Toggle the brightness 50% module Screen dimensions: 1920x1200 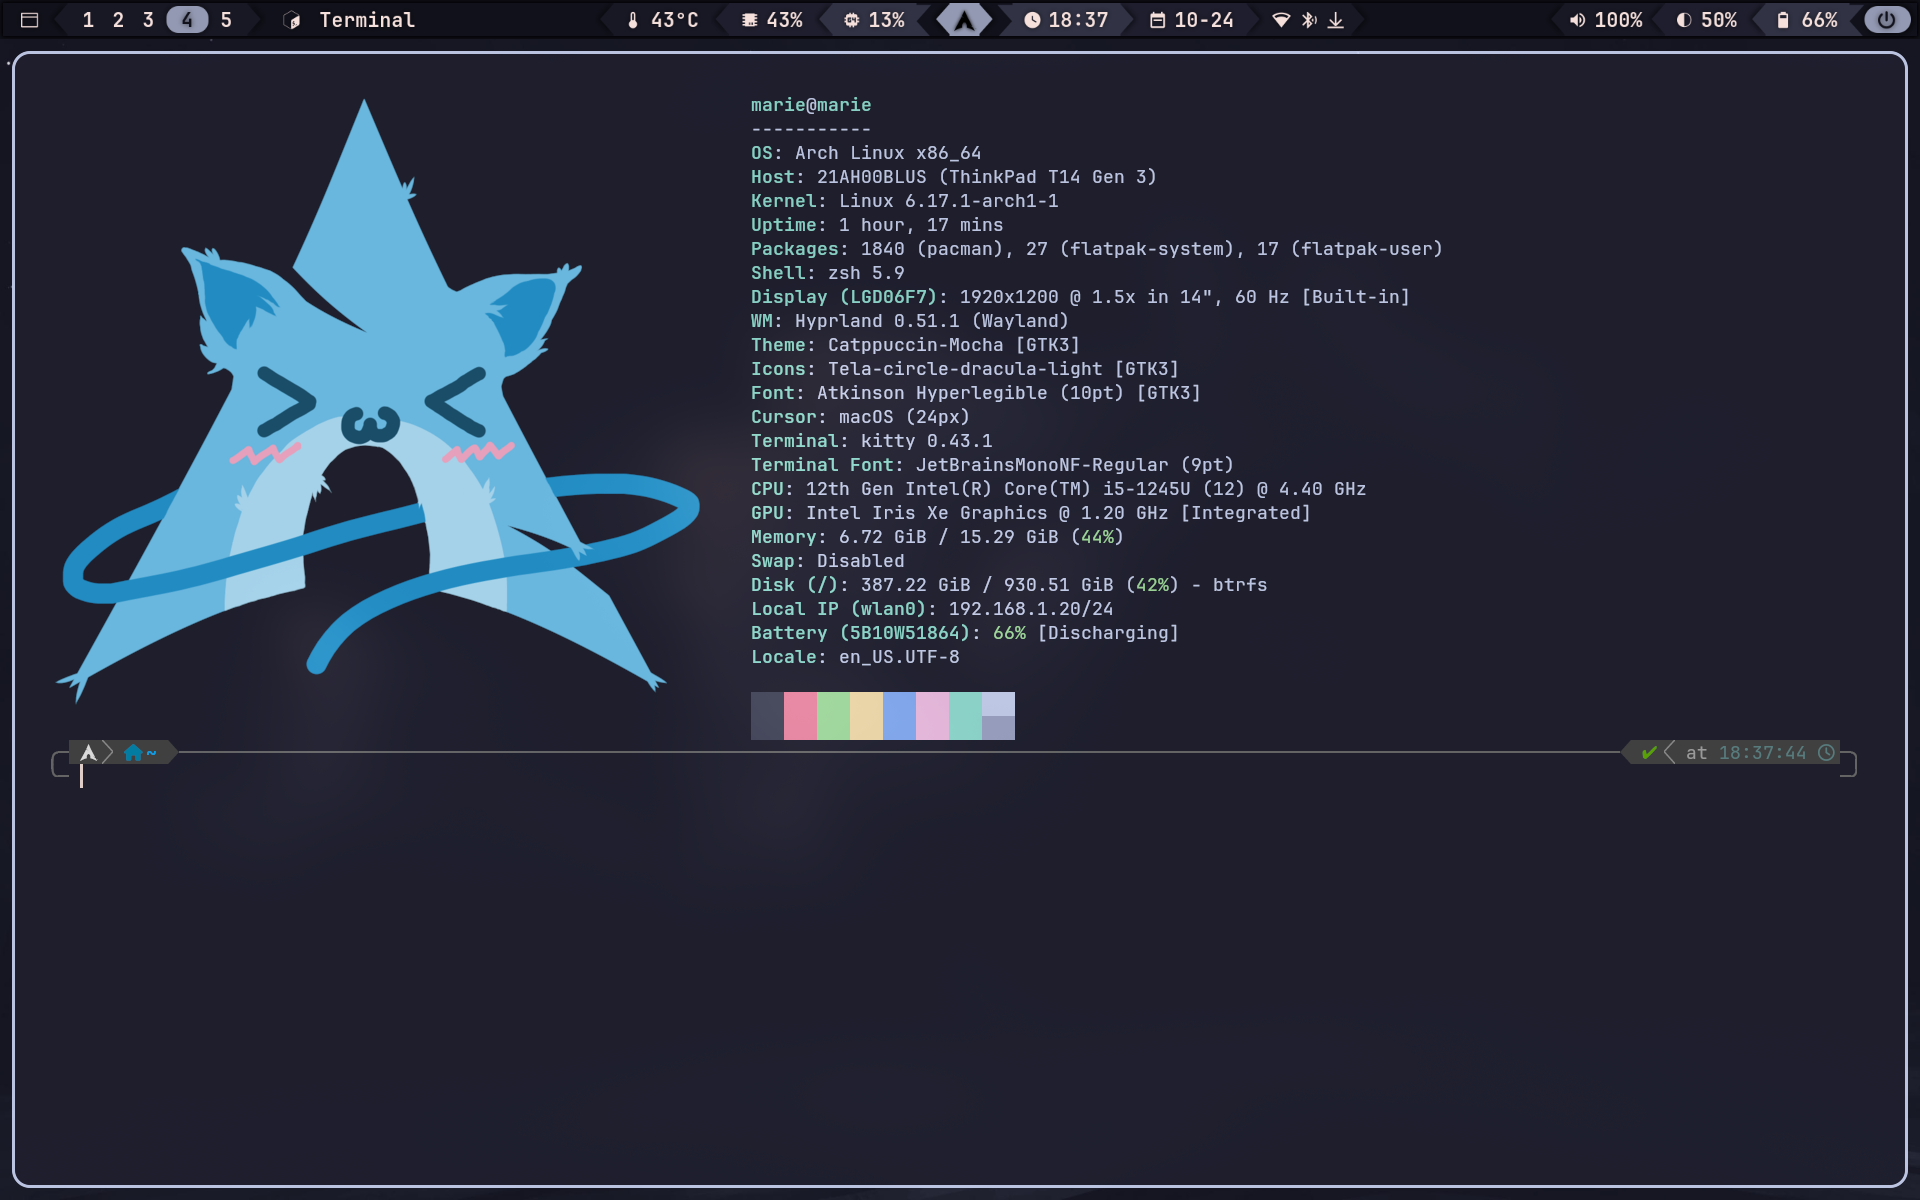click(1704, 19)
